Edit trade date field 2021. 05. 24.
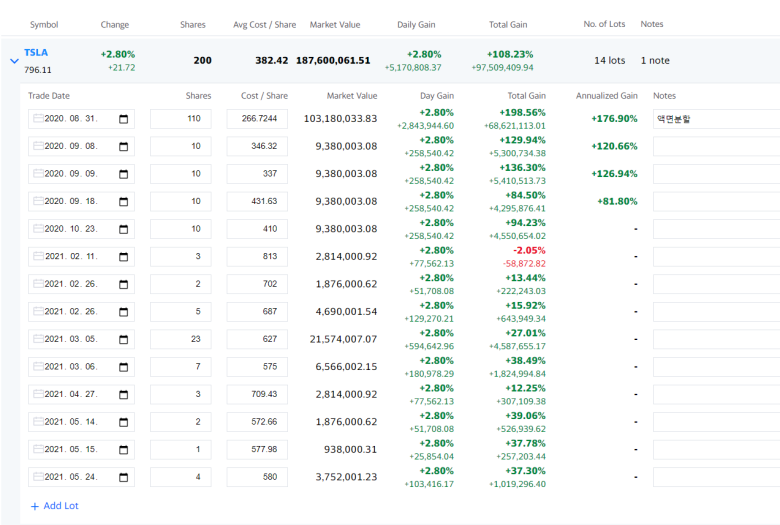This screenshot has width=780, height=525. click(81, 477)
